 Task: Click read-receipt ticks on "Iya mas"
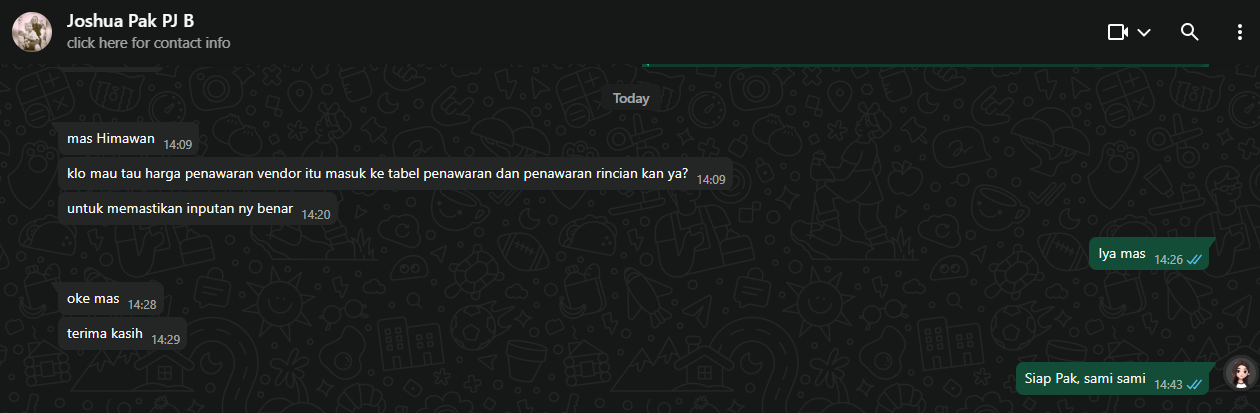click(x=1194, y=259)
